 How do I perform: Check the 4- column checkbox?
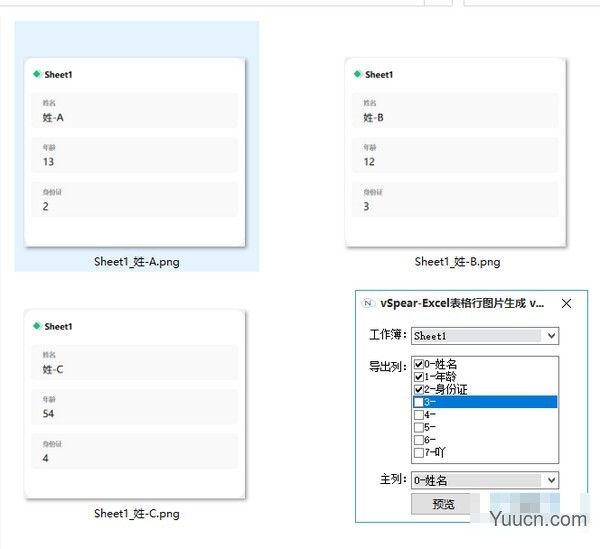click(419, 414)
